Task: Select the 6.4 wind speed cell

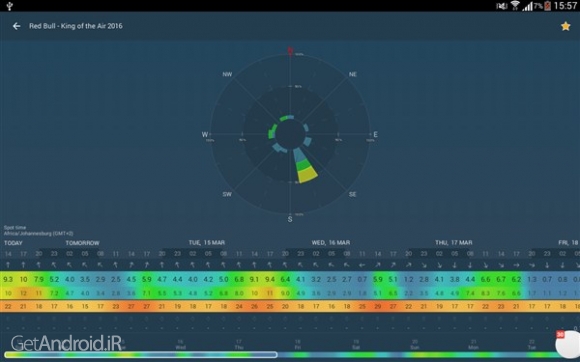Action: coord(285,279)
